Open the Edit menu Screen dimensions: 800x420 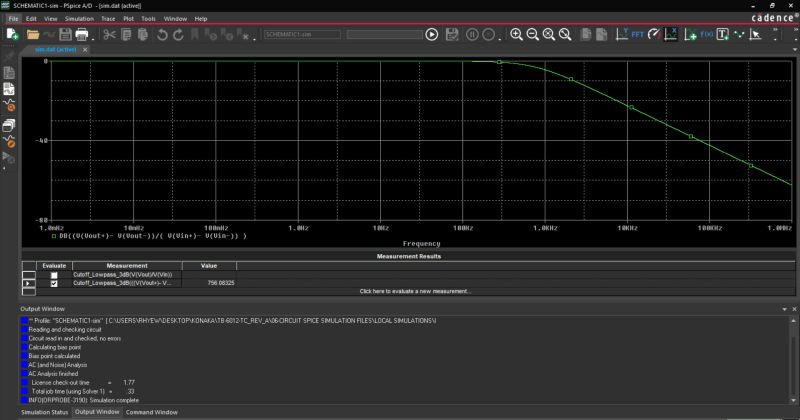click(31, 19)
